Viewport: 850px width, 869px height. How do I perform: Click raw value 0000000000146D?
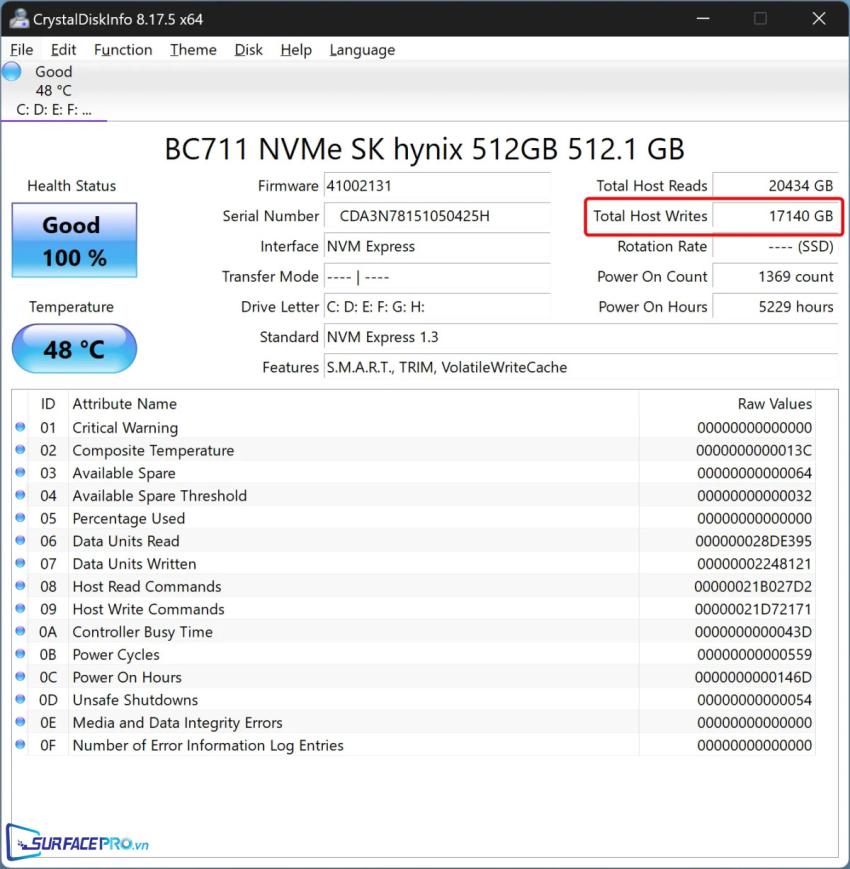coord(754,678)
